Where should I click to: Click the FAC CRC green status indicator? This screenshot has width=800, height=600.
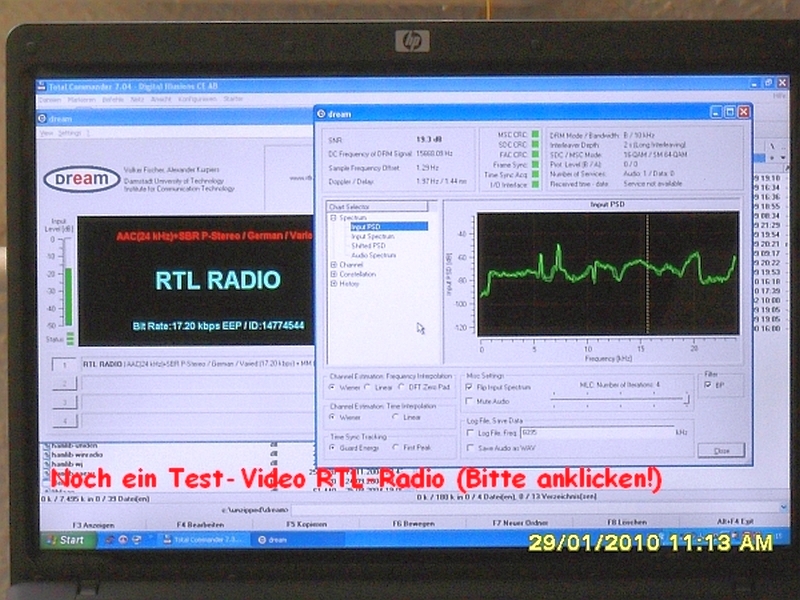point(535,154)
